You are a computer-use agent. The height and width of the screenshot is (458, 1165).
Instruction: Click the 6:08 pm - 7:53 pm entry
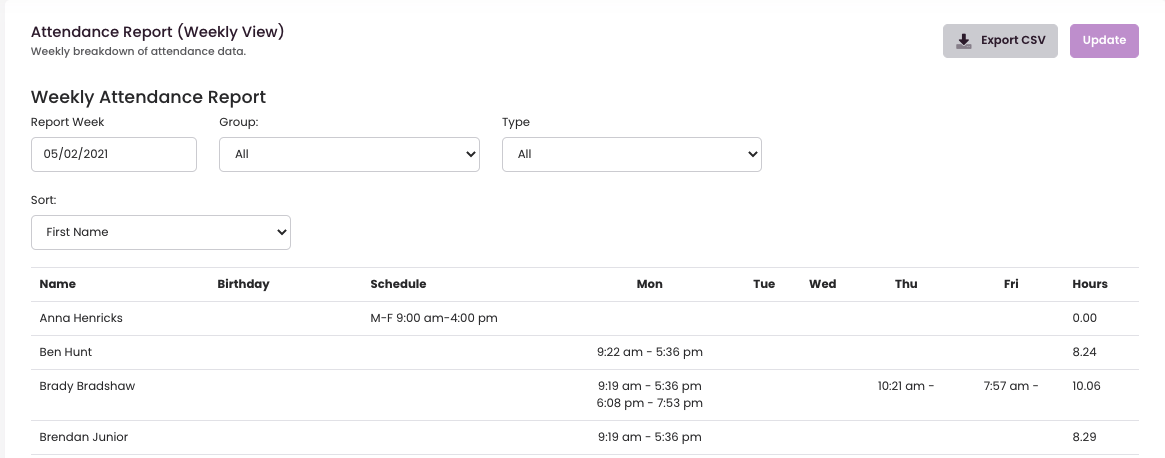click(649, 404)
